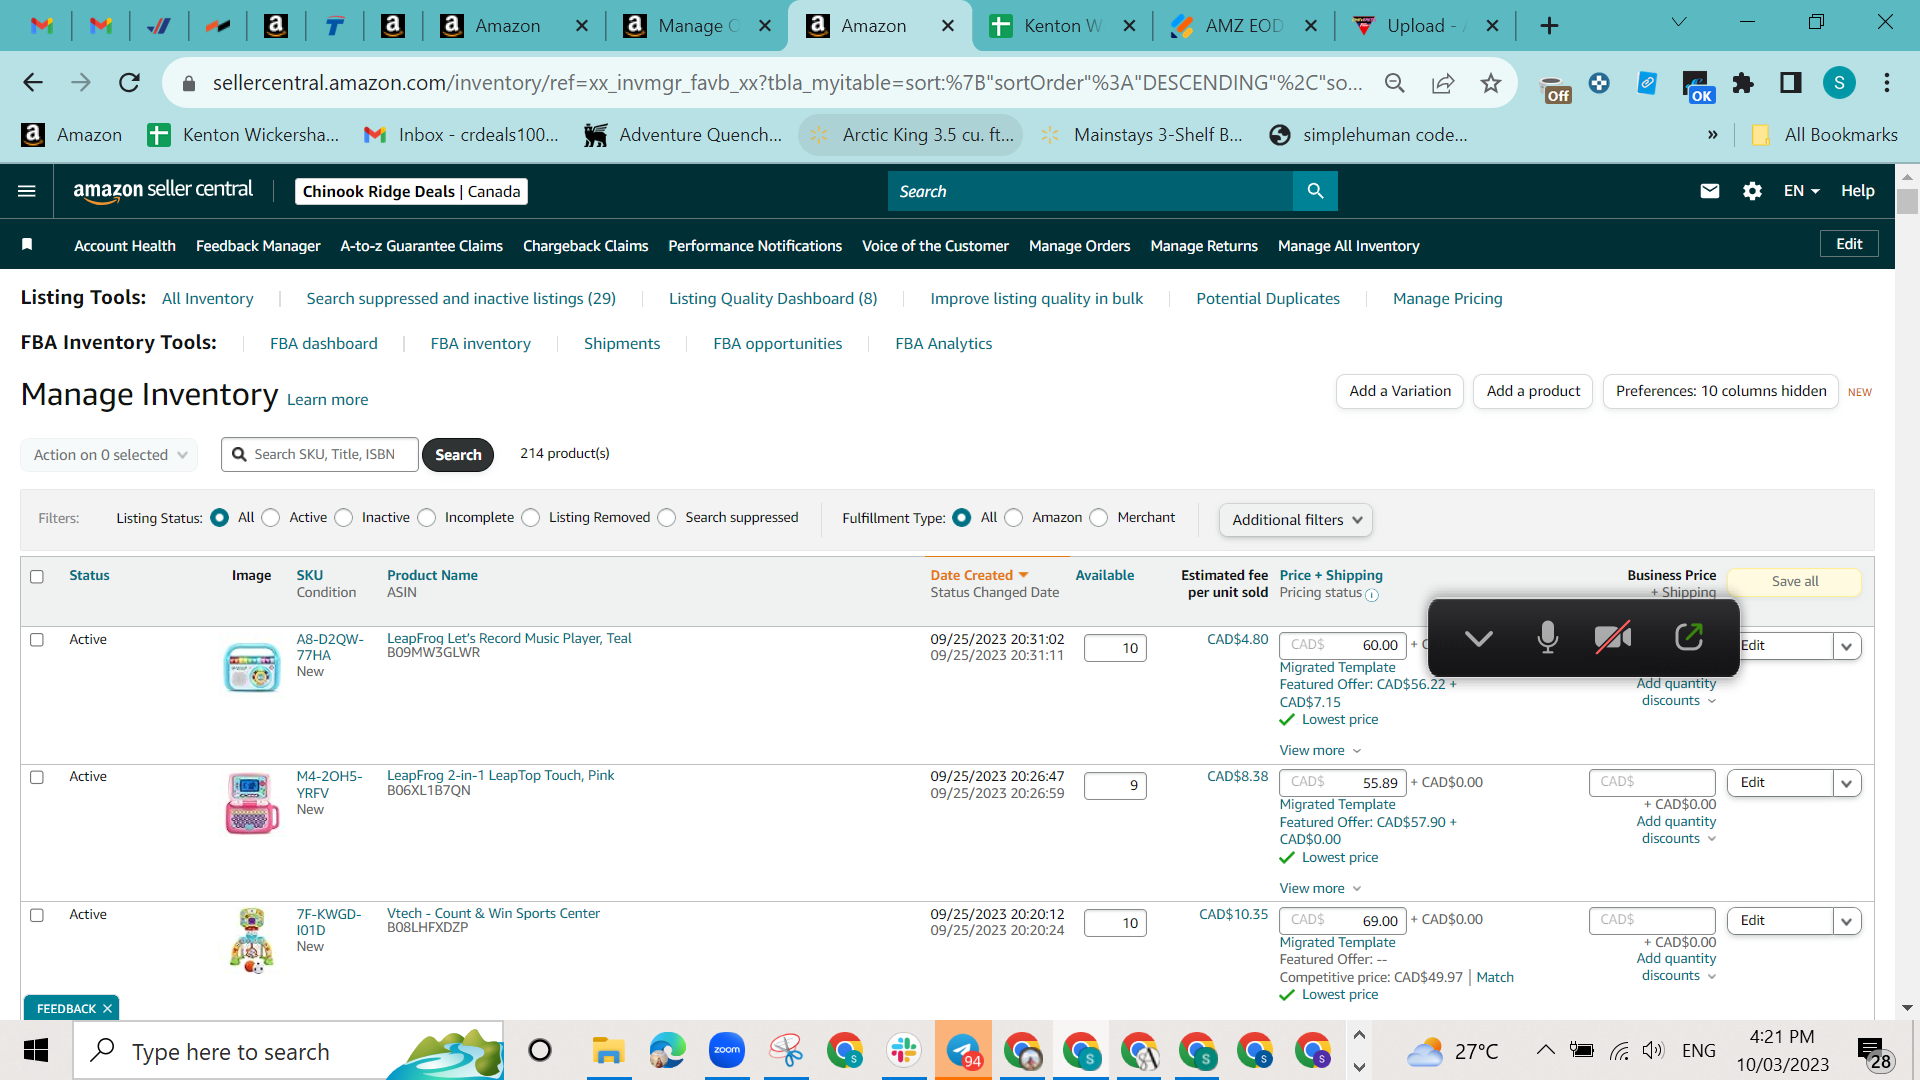Open Edit dropdown arrow for Vtech Sports Center row
Image resolution: width=1920 pixels, height=1080 pixels.
click(1846, 921)
